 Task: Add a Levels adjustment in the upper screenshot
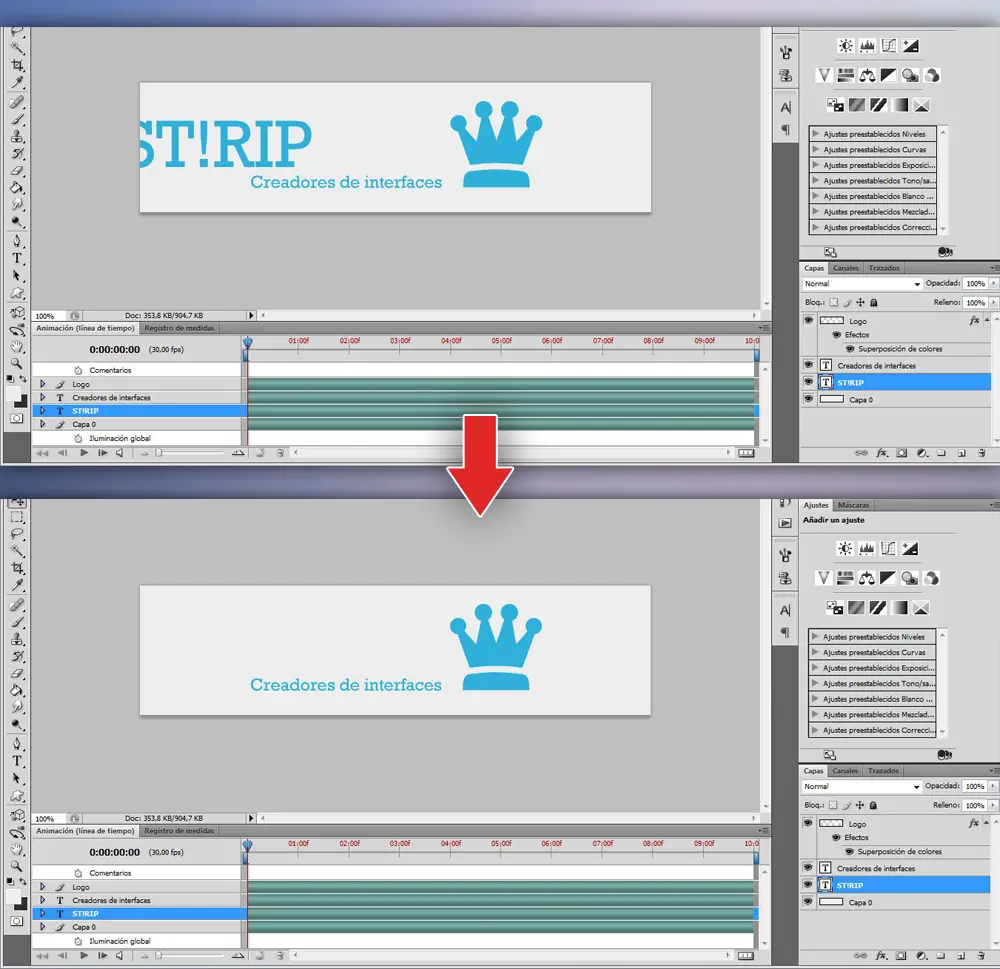coord(867,46)
